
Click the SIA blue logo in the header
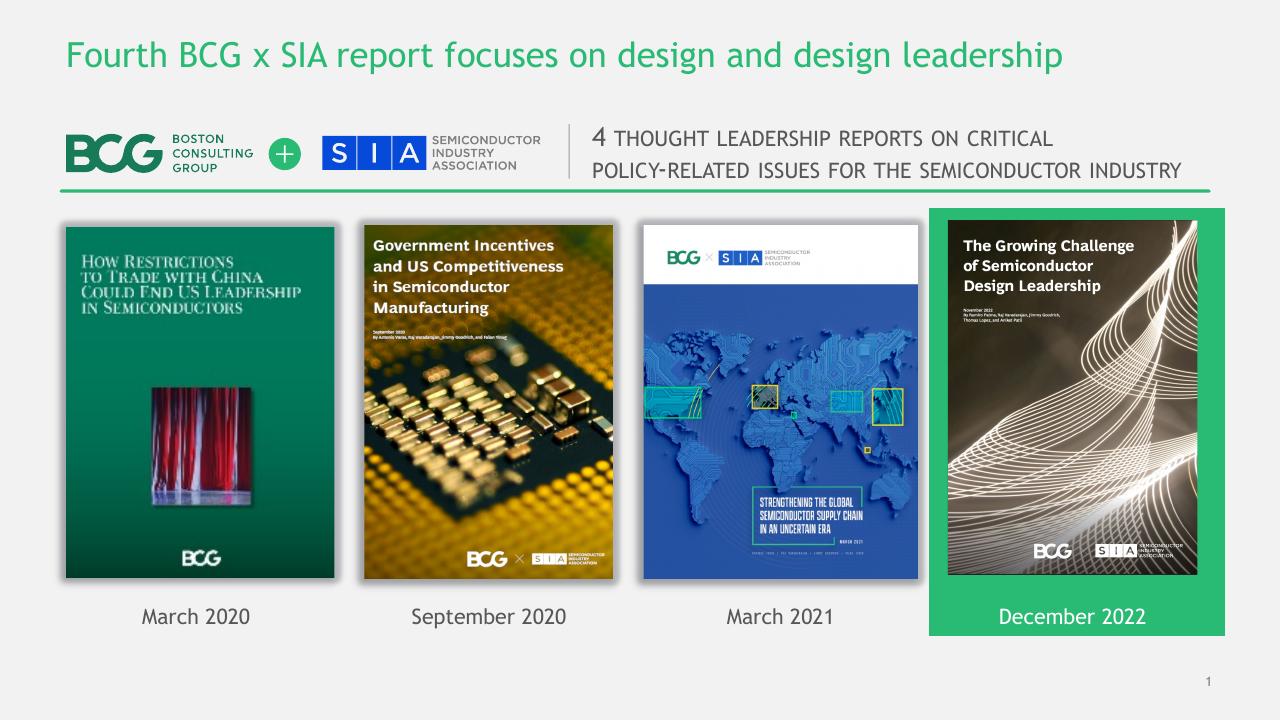click(x=374, y=153)
